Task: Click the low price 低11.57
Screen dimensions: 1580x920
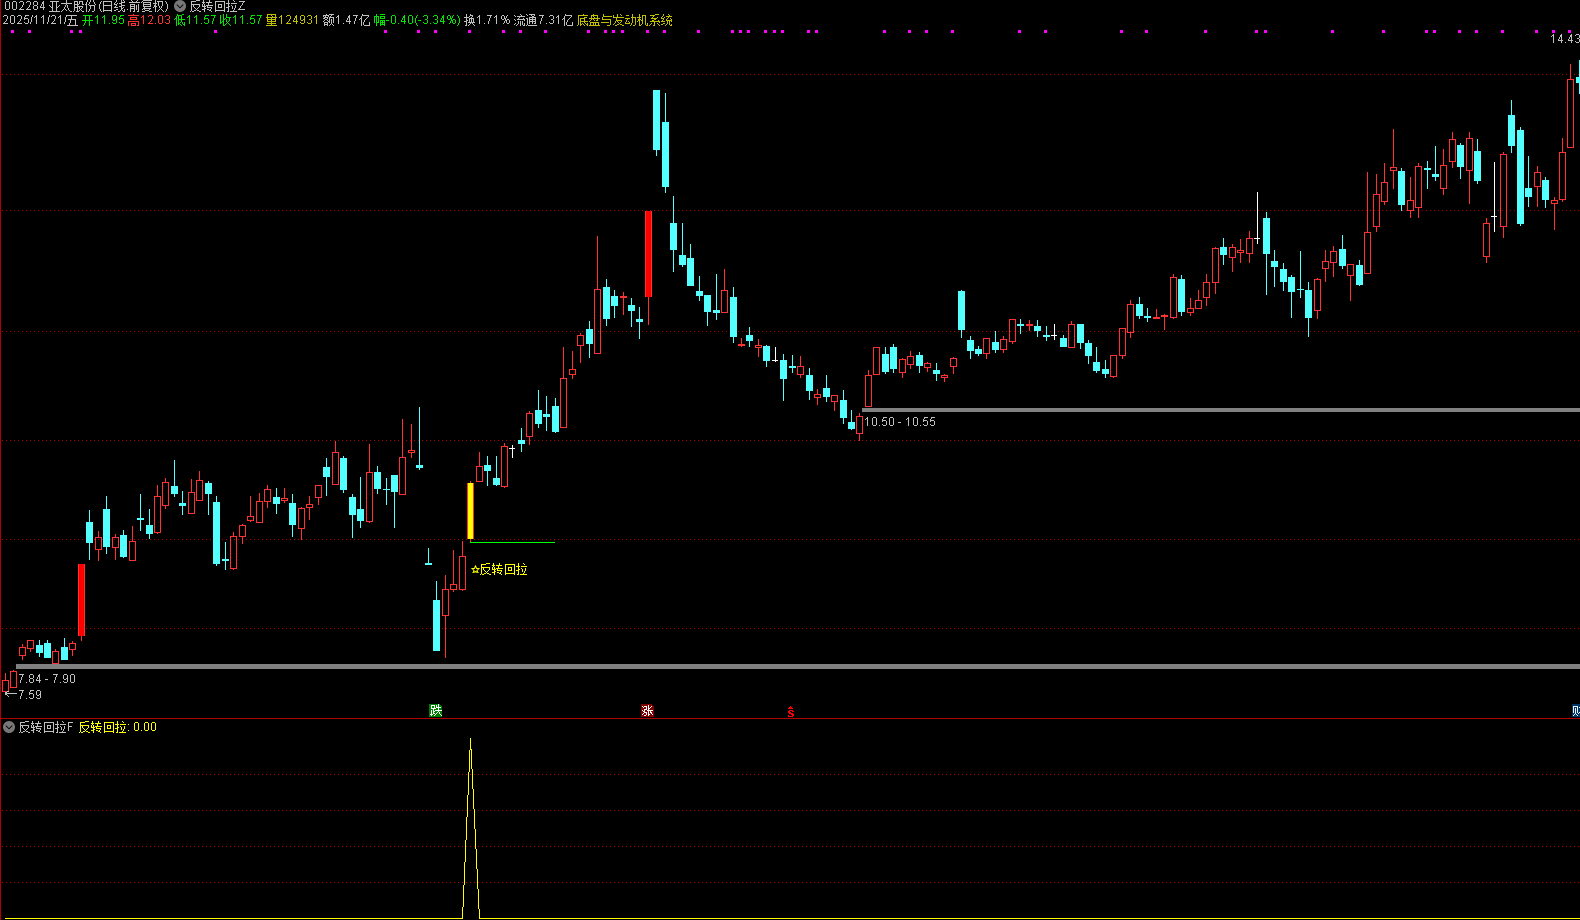Action: point(195,20)
